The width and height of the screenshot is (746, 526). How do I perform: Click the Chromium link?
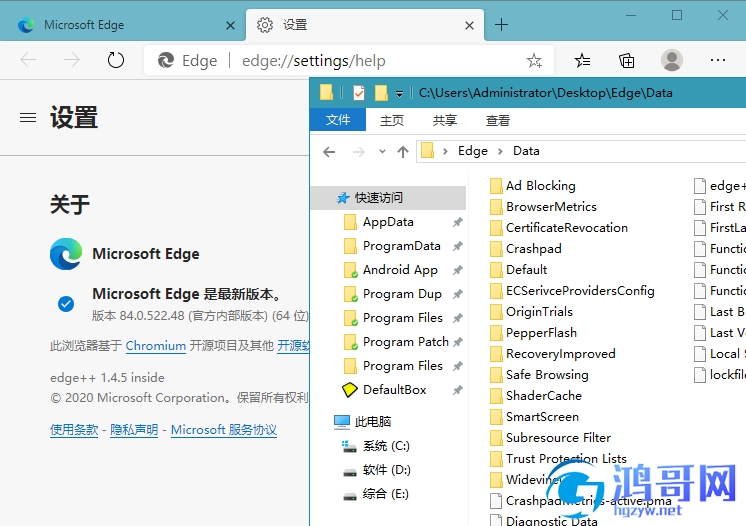156,346
